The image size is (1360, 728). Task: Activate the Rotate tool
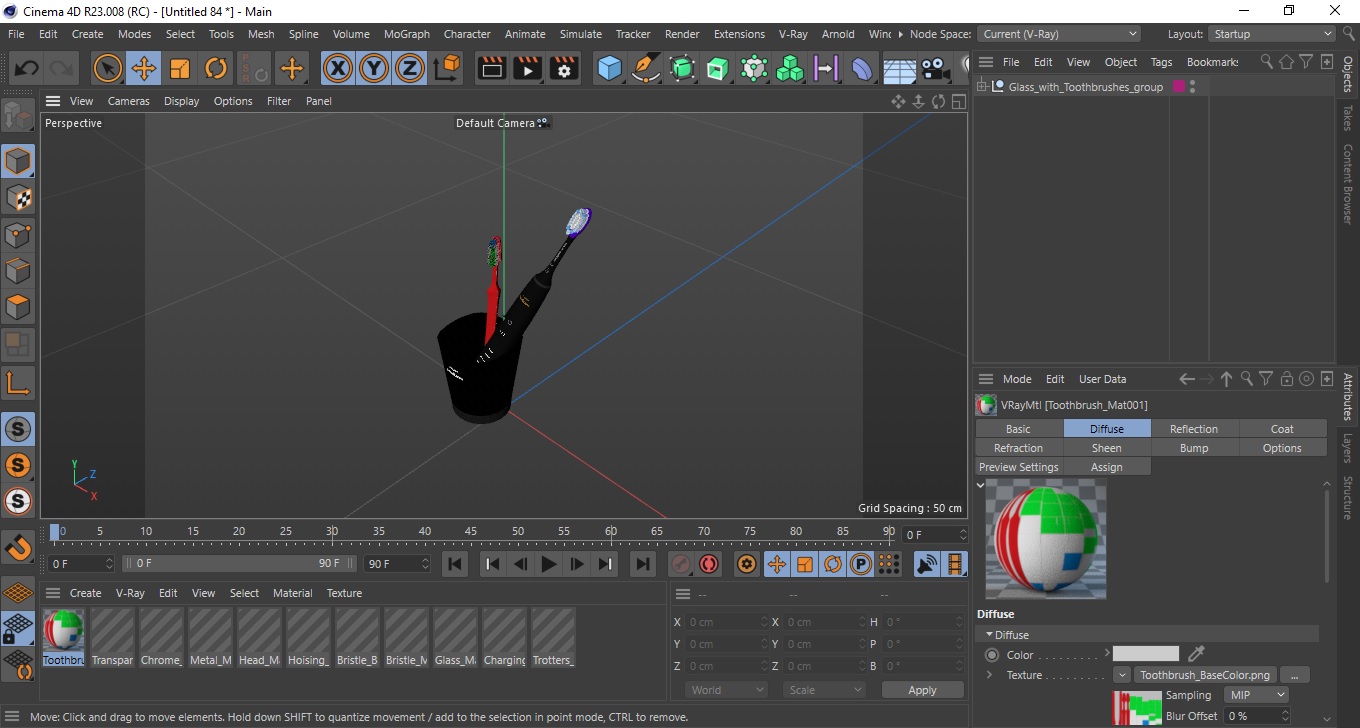pos(216,68)
